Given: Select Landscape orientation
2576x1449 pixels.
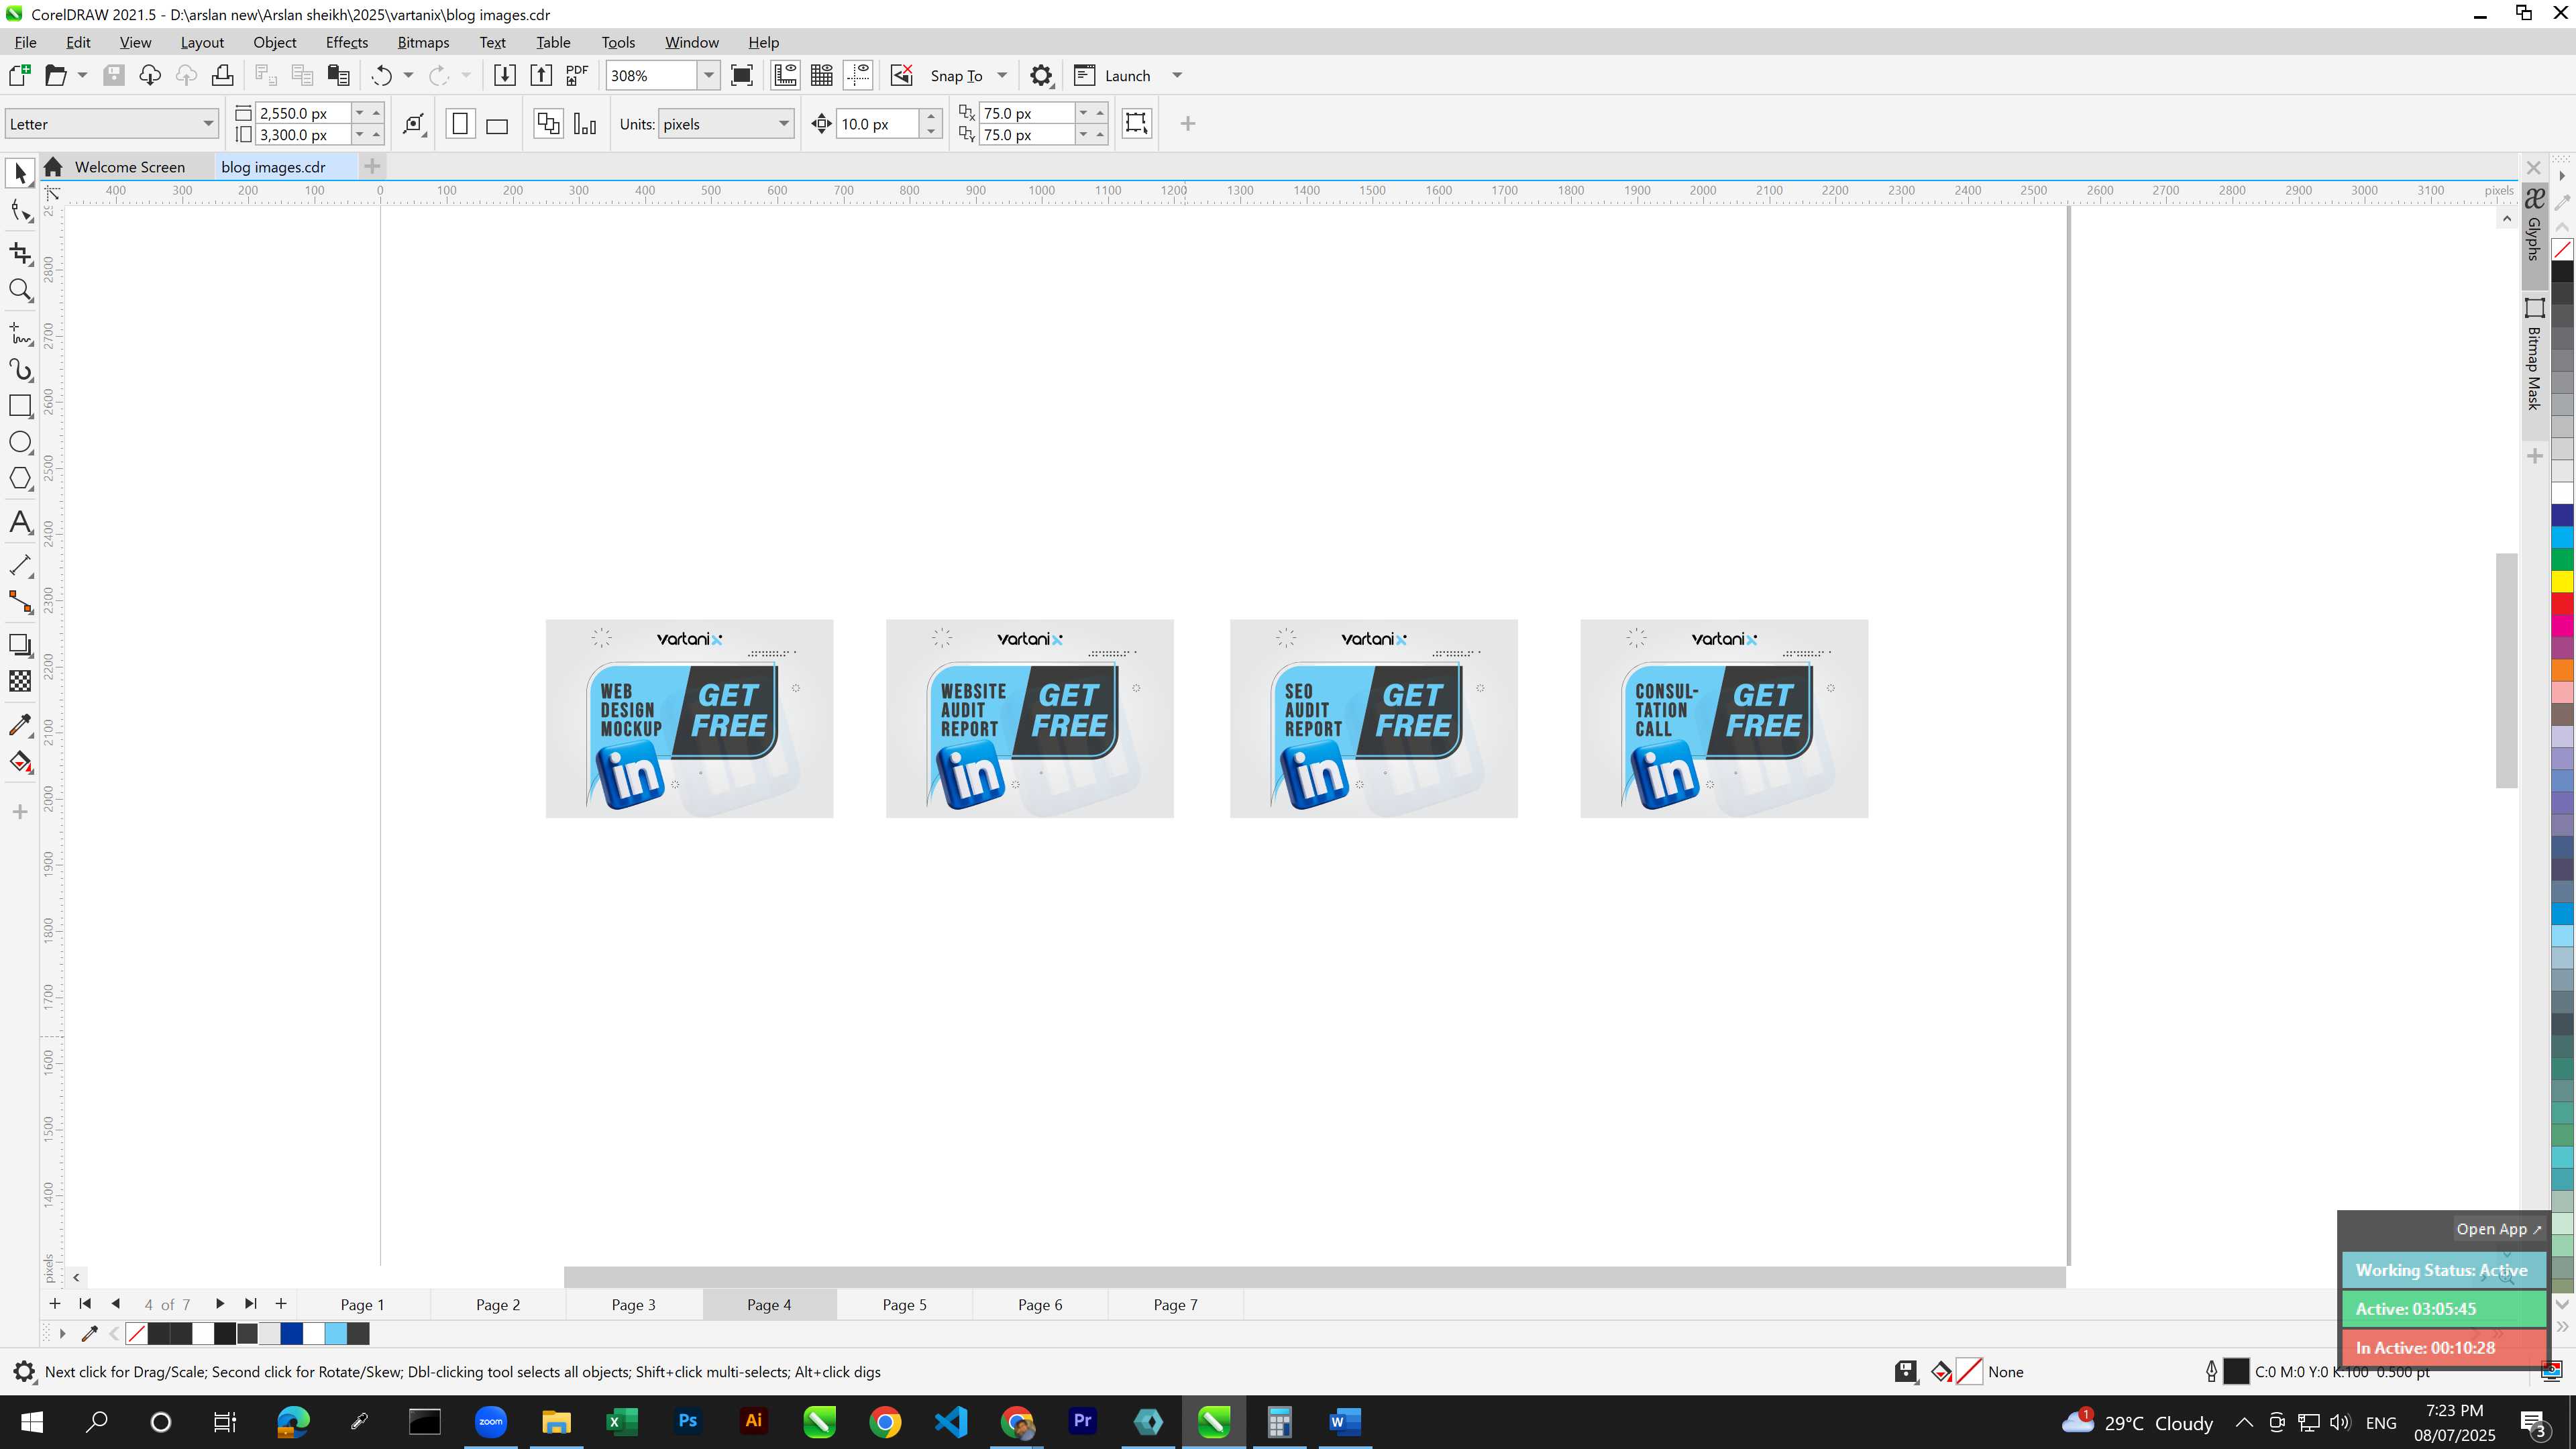Looking at the screenshot, I should pyautogui.click(x=497, y=124).
